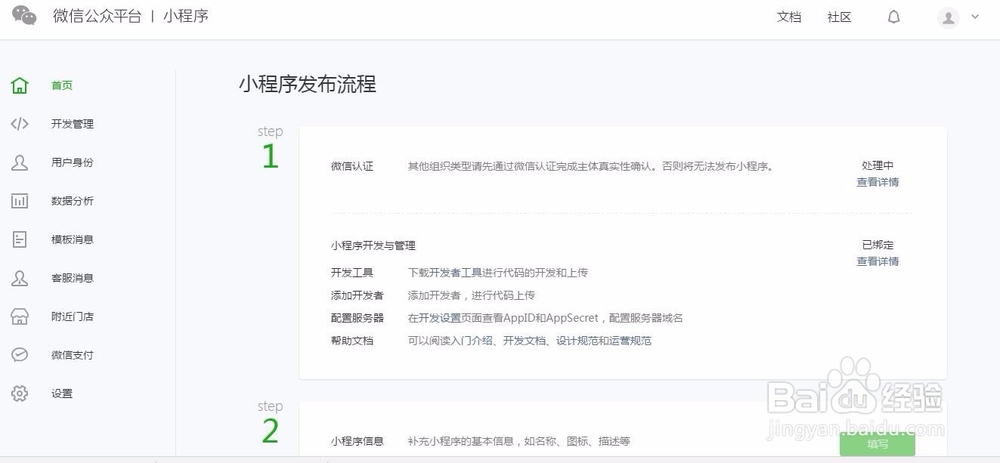Open the 开发管理 sidebar menu
The height and width of the screenshot is (463, 1000).
point(72,124)
